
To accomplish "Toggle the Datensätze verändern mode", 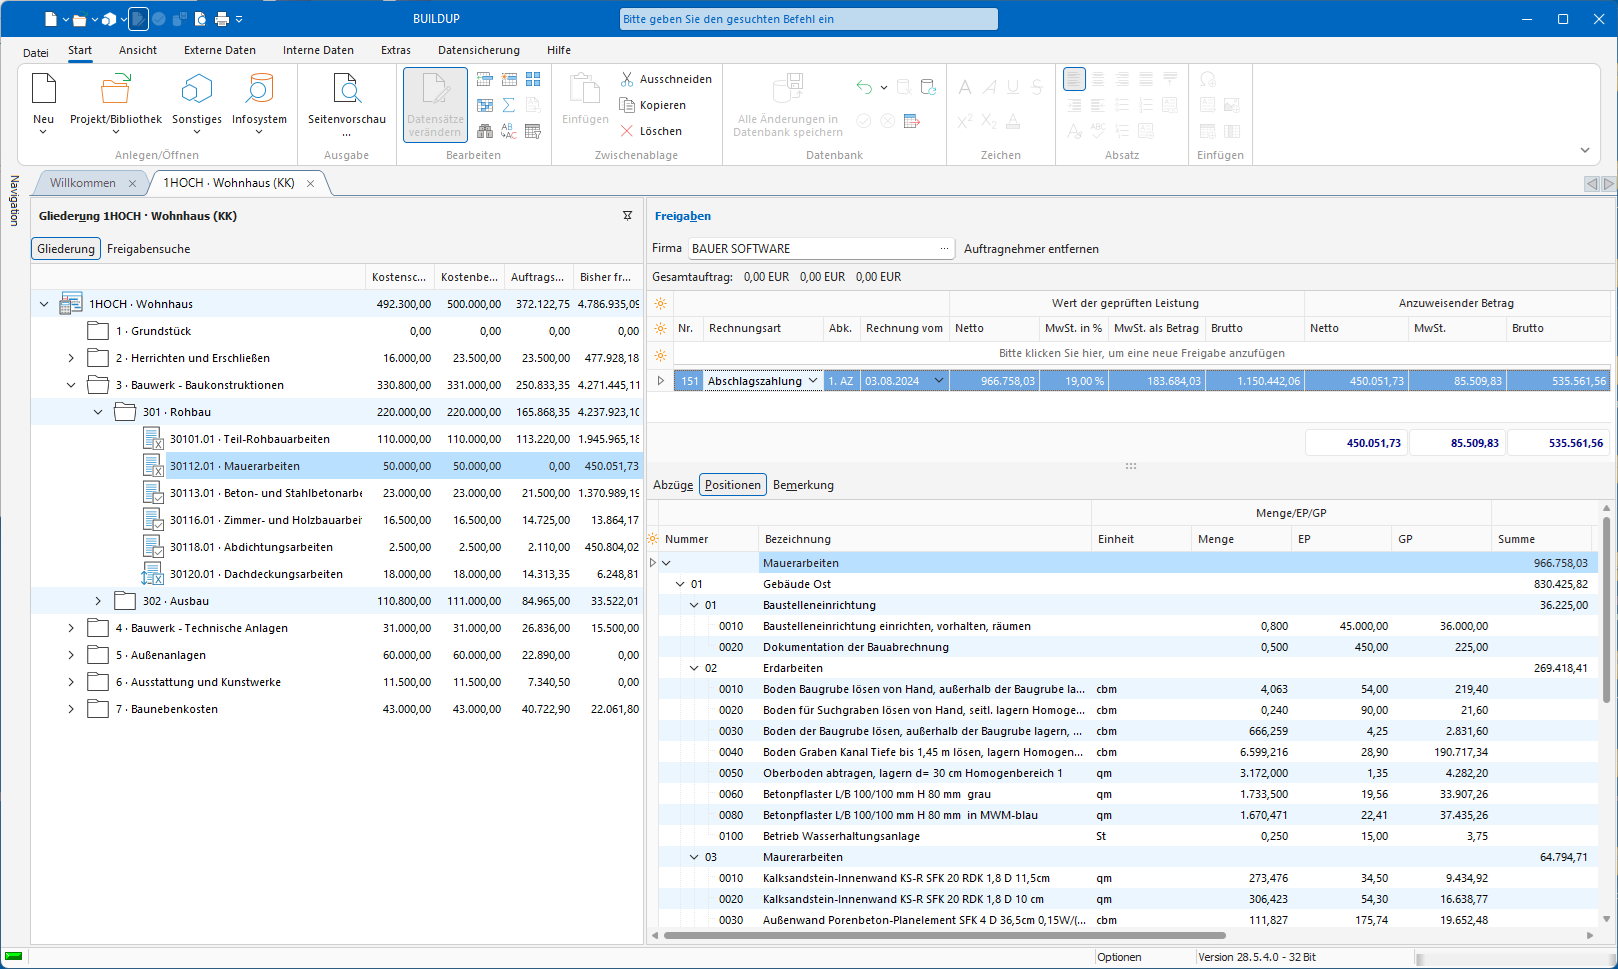I will [434, 104].
